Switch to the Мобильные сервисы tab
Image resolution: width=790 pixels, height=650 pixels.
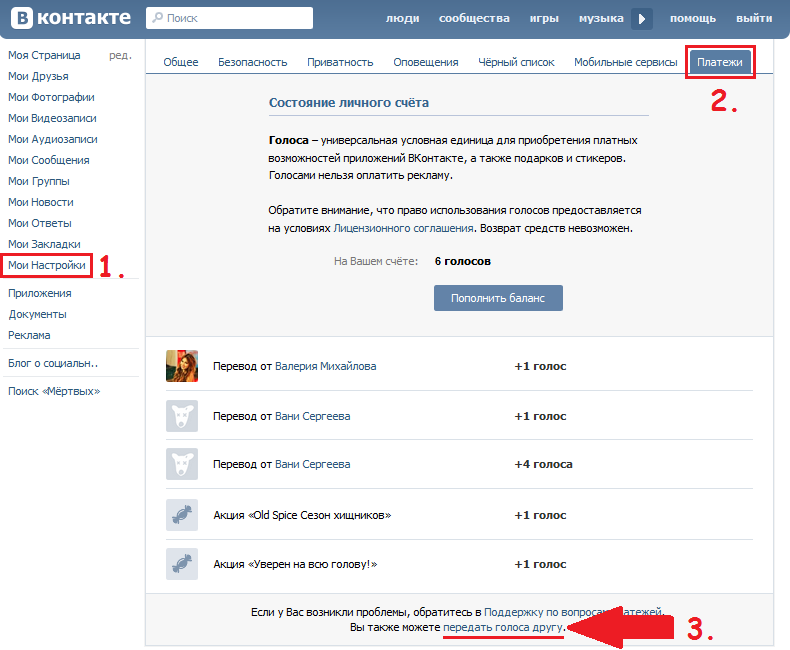click(x=625, y=62)
